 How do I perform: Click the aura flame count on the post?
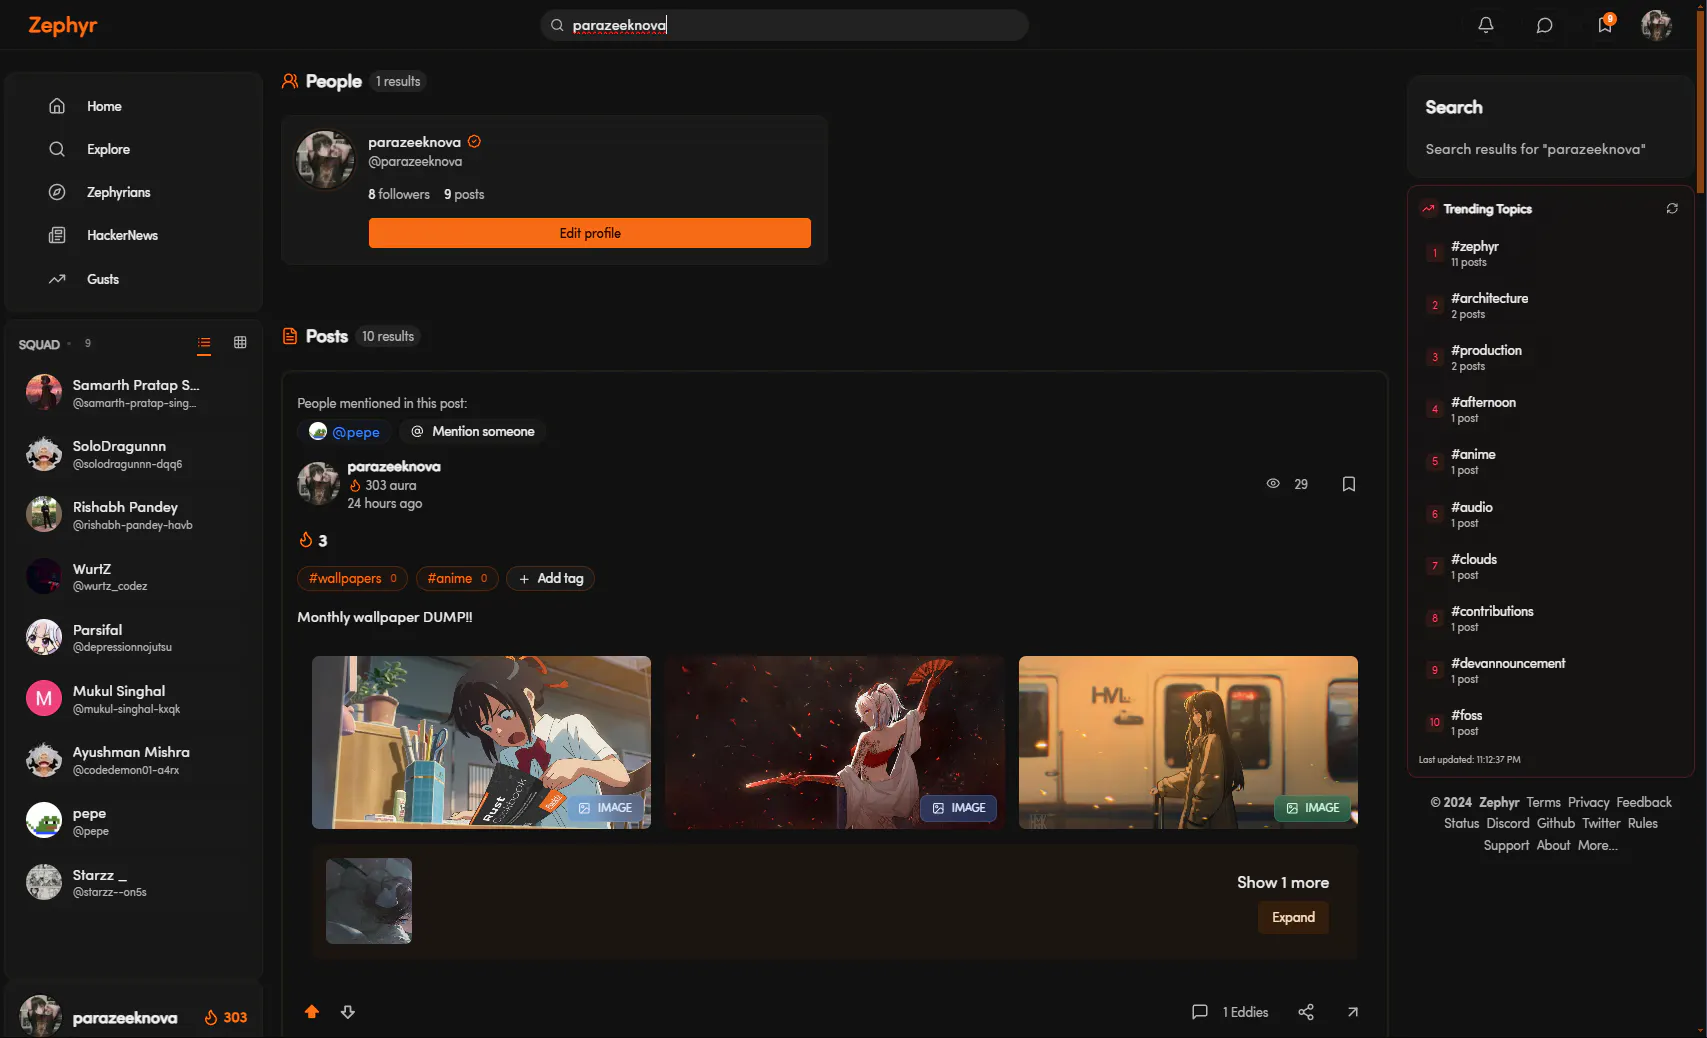click(x=313, y=541)
